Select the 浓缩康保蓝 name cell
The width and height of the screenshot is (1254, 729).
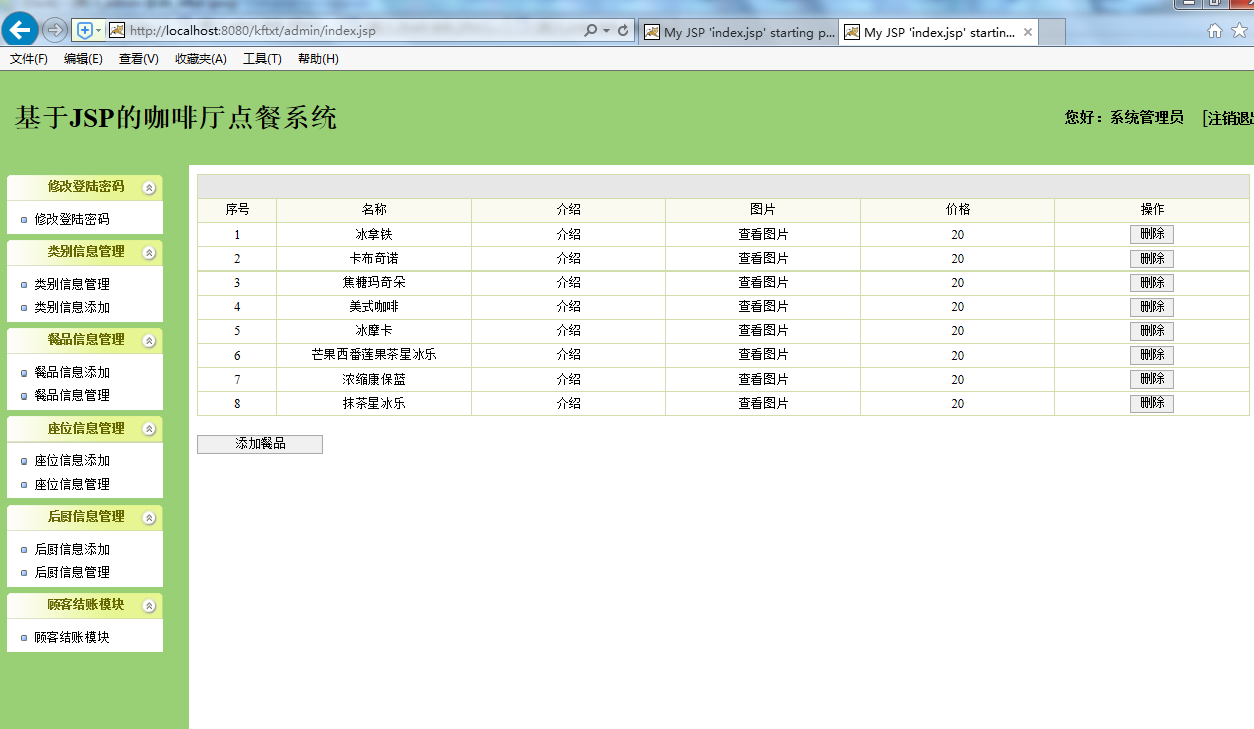pos(374,379)
